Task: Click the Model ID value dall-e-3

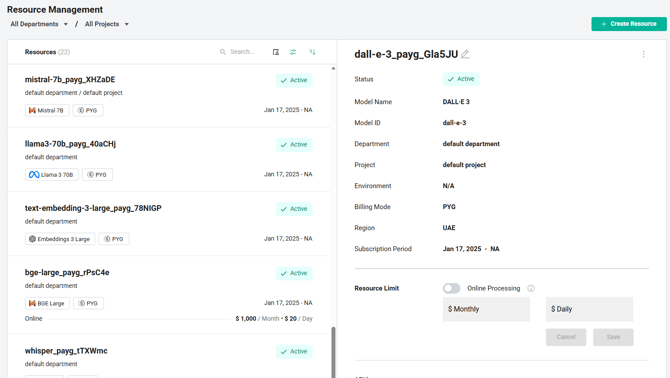Action: coord(454,123)
